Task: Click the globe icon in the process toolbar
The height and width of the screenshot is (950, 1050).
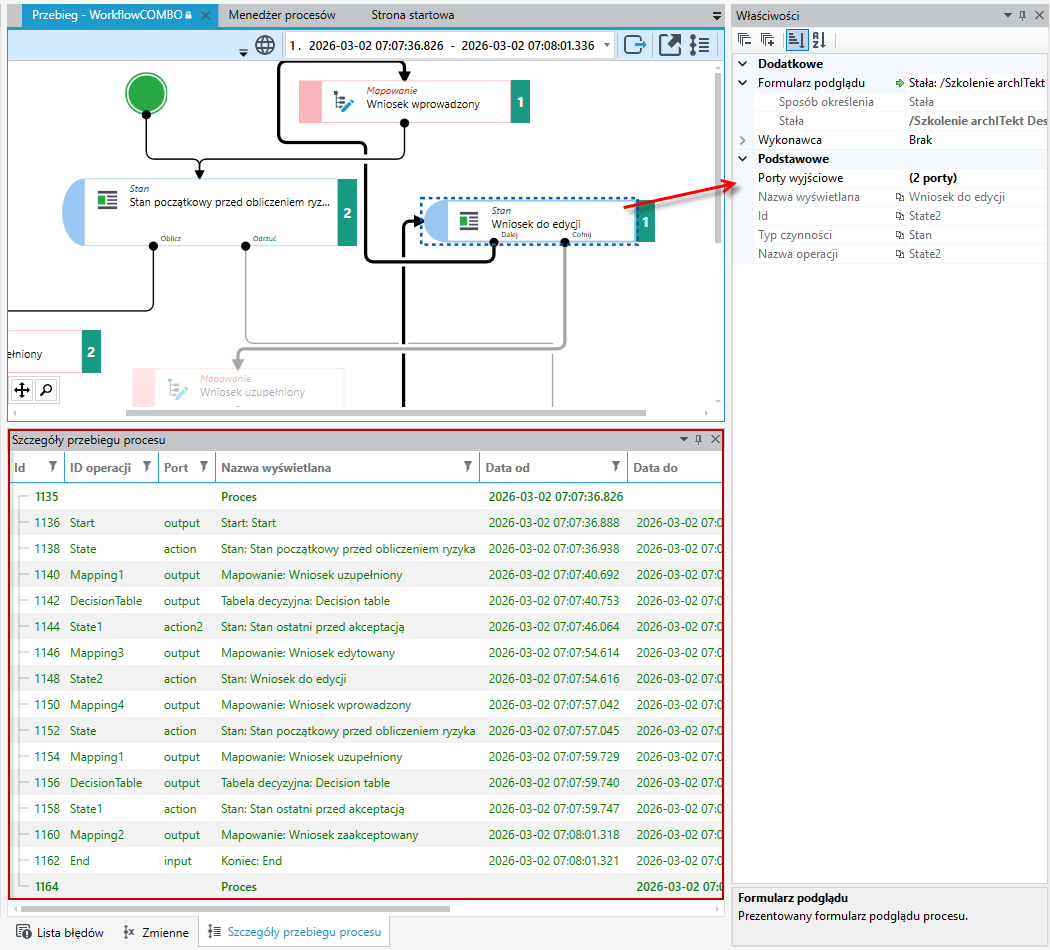Action: point(265,45)
